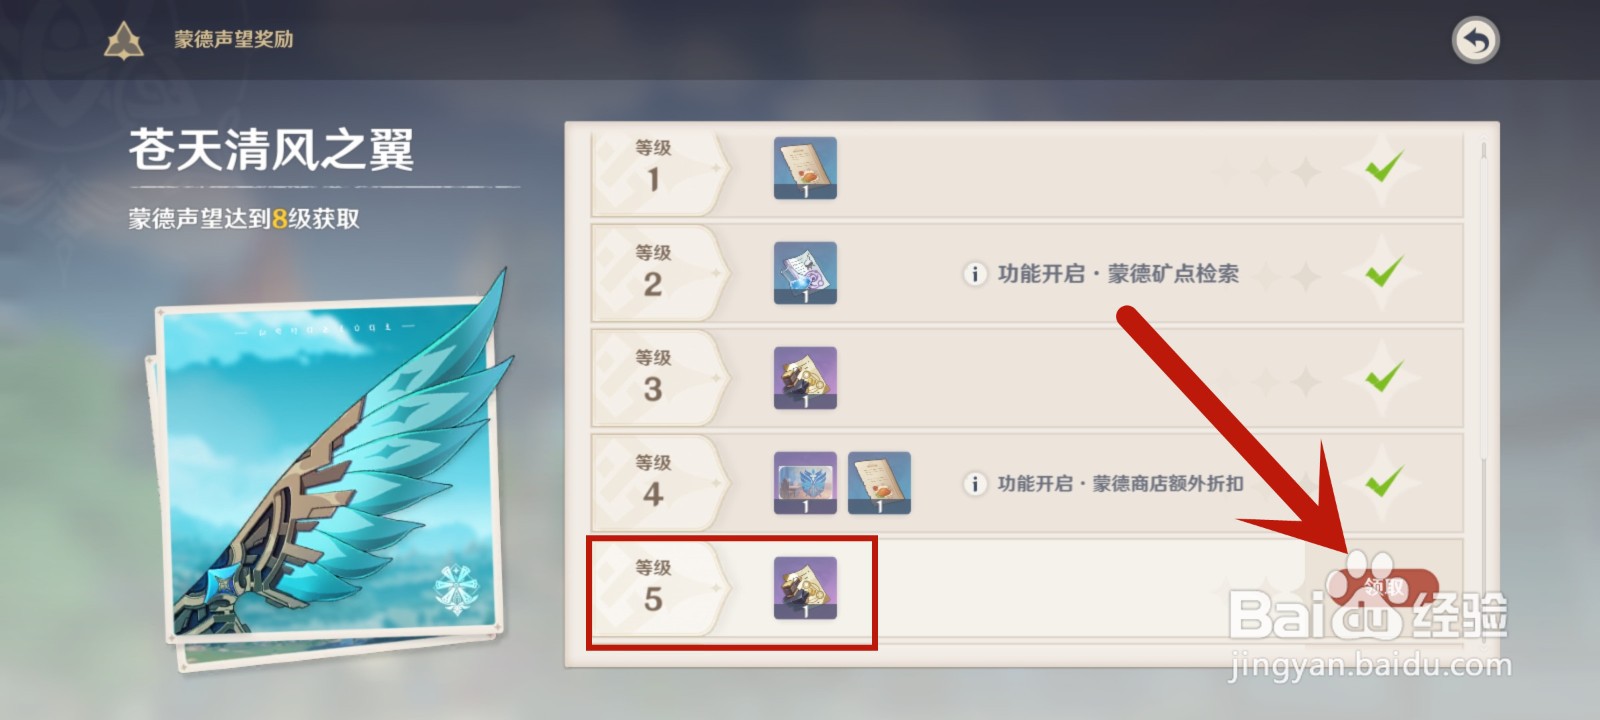
Task: Select the level 3 reward item icon
Action: point(805,378)
